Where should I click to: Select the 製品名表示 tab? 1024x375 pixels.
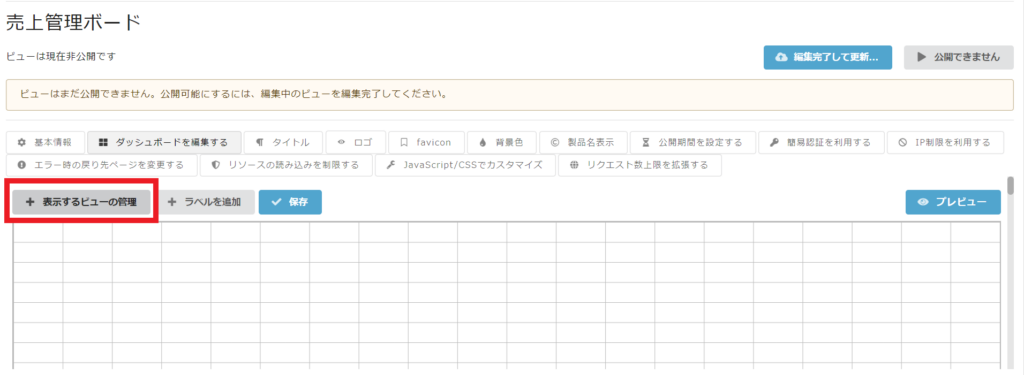tap(583, 142)
